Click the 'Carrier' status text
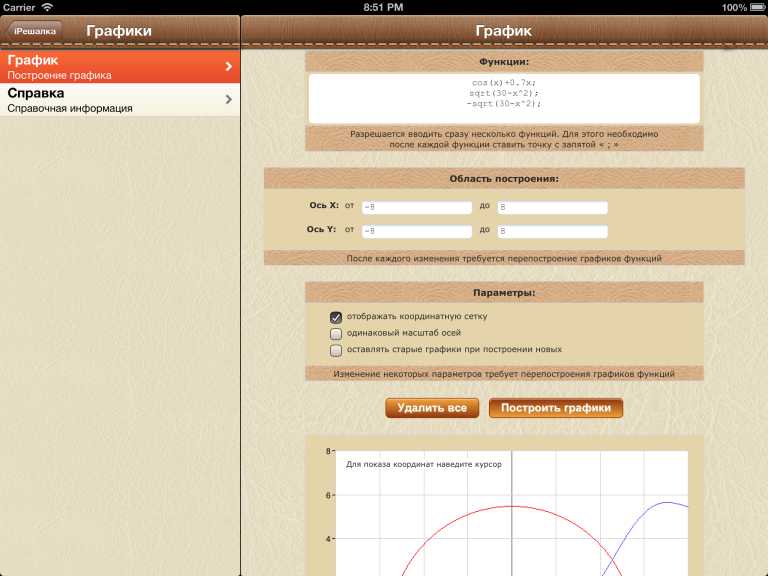The image size is (768, 576). pyautogui.click(x=19, y=7)
